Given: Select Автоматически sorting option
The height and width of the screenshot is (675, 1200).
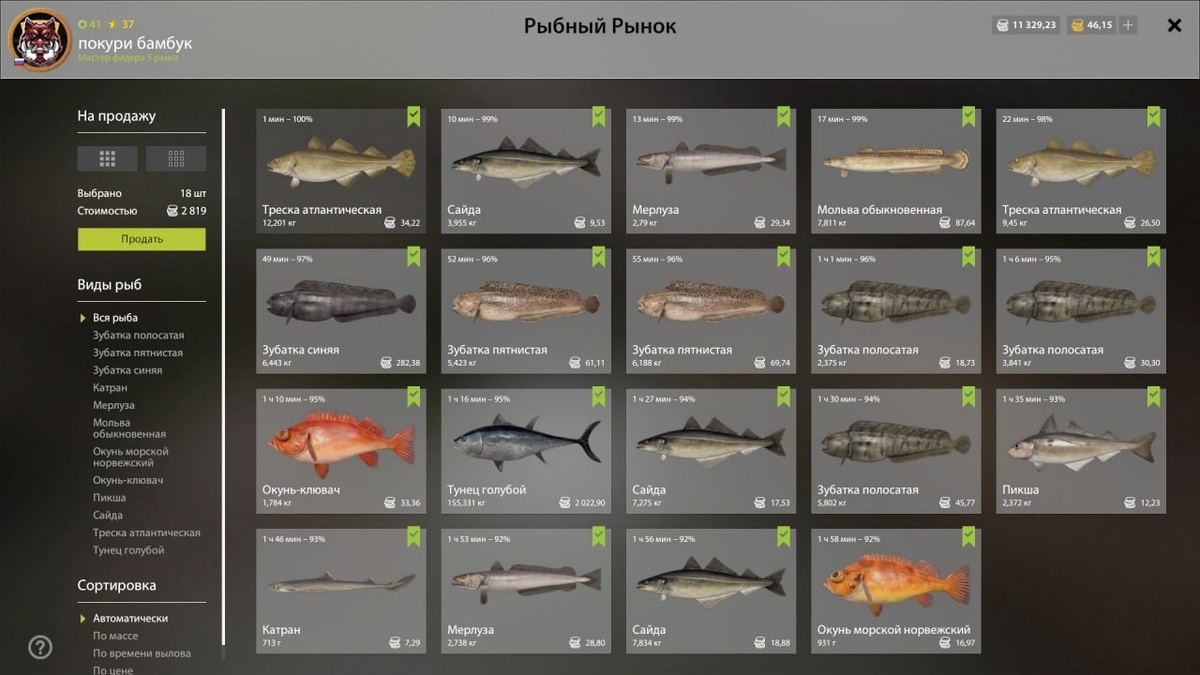Looking at the screenshot, I should 130,618.
